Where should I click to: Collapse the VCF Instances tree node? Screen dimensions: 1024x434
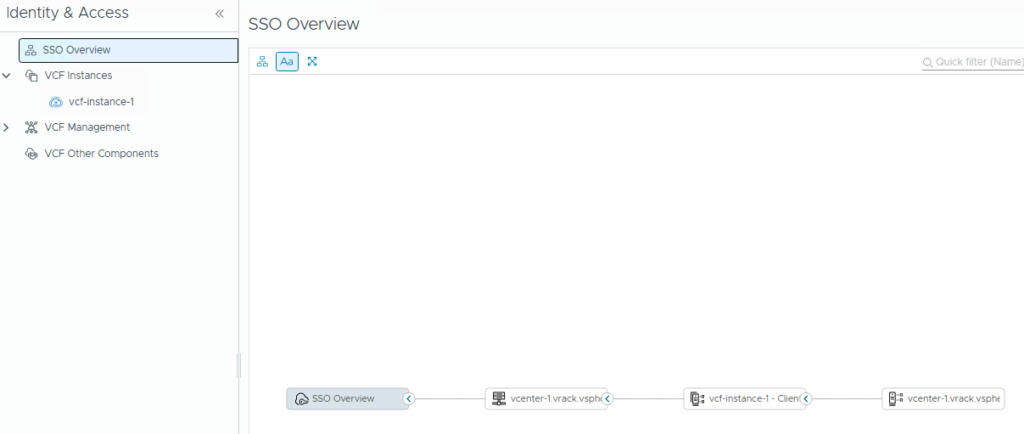coord(7,76)
